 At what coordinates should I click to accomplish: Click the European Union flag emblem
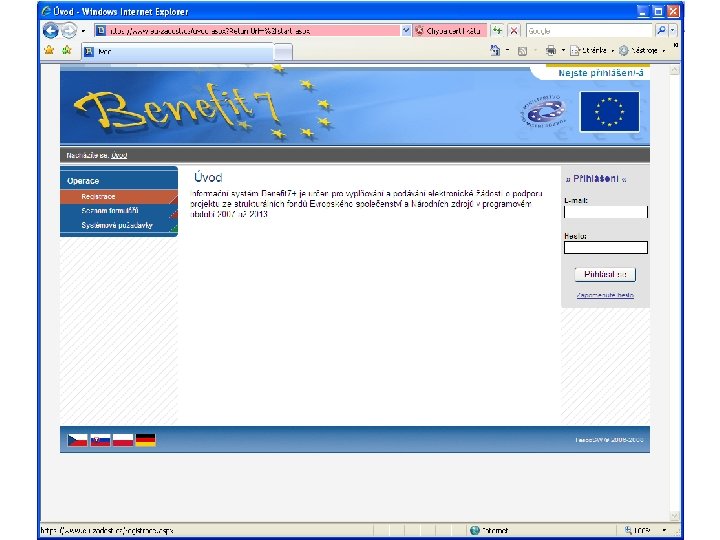(609, 112)
